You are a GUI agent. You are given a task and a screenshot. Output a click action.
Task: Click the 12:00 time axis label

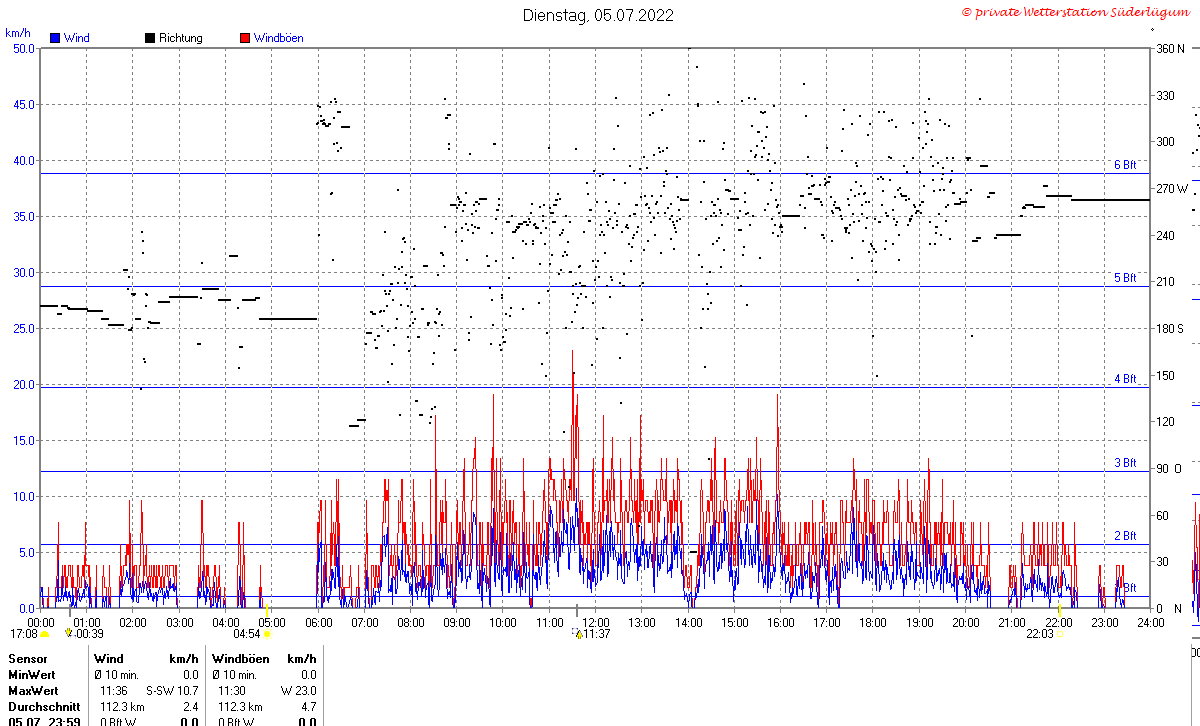[596, 622]
